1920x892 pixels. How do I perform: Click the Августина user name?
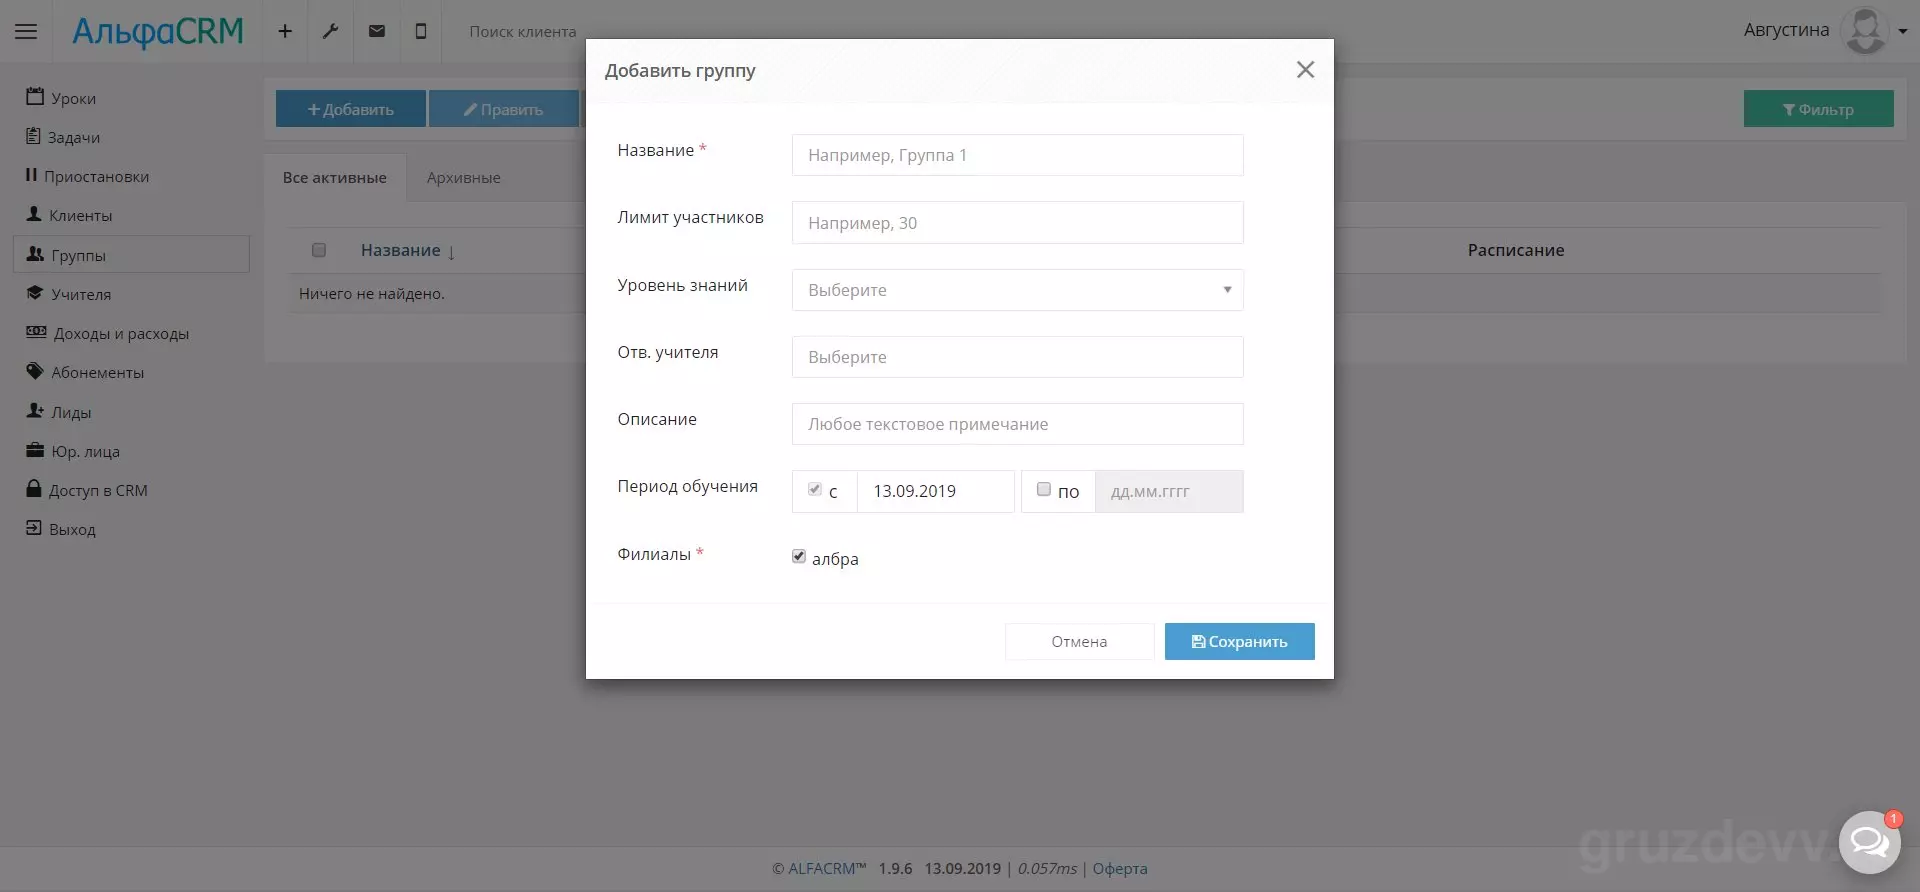pos(1786,30)
